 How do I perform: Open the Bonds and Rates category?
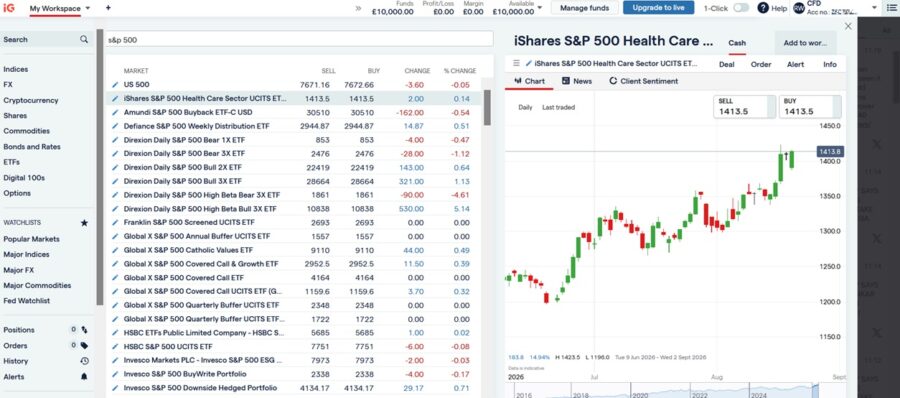pos(32,146)
